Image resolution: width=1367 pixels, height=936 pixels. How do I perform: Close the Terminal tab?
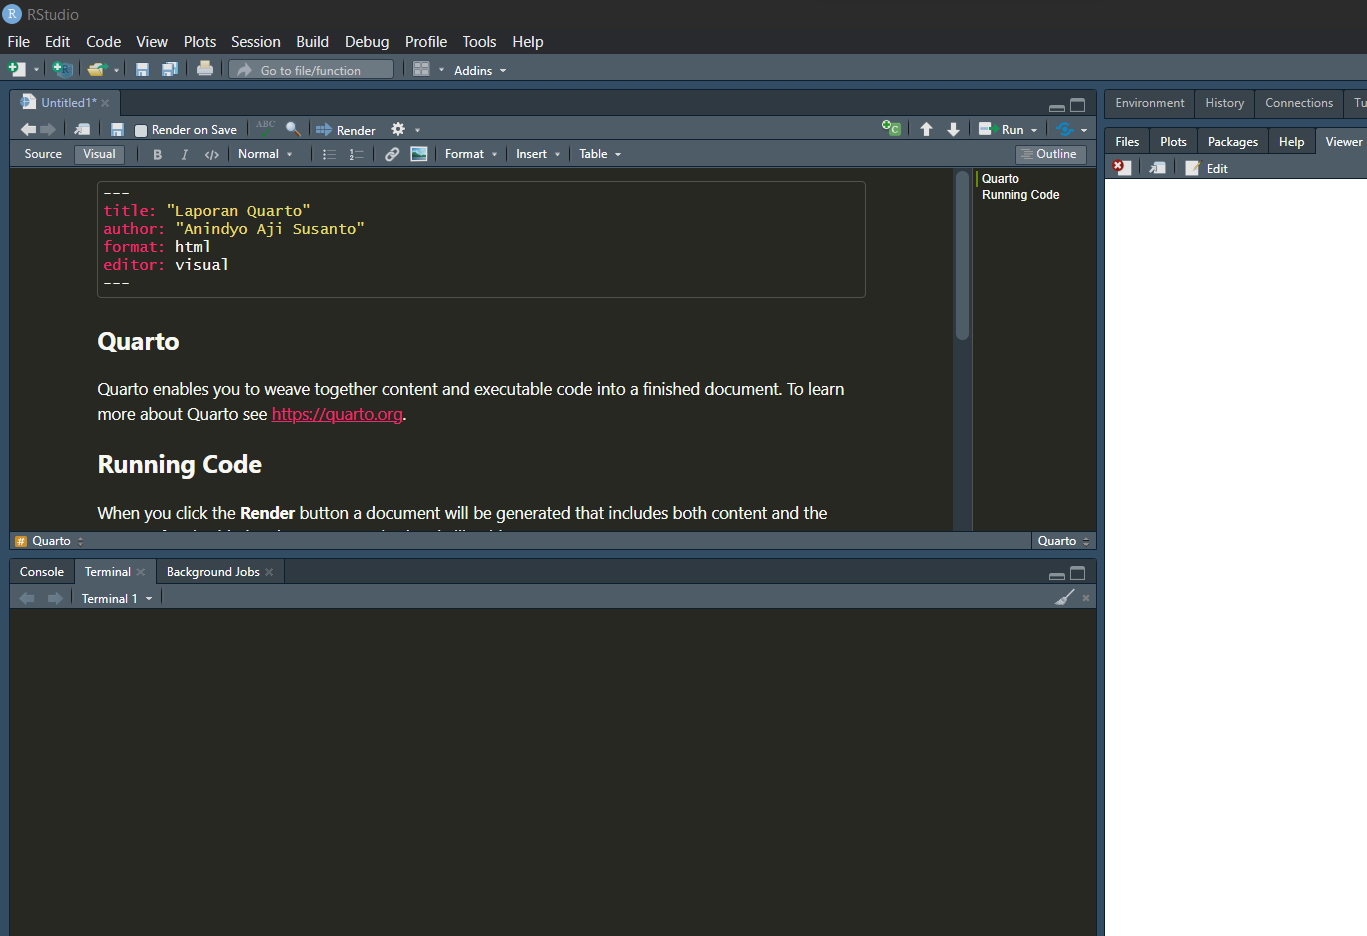click(x=141, y=572)
